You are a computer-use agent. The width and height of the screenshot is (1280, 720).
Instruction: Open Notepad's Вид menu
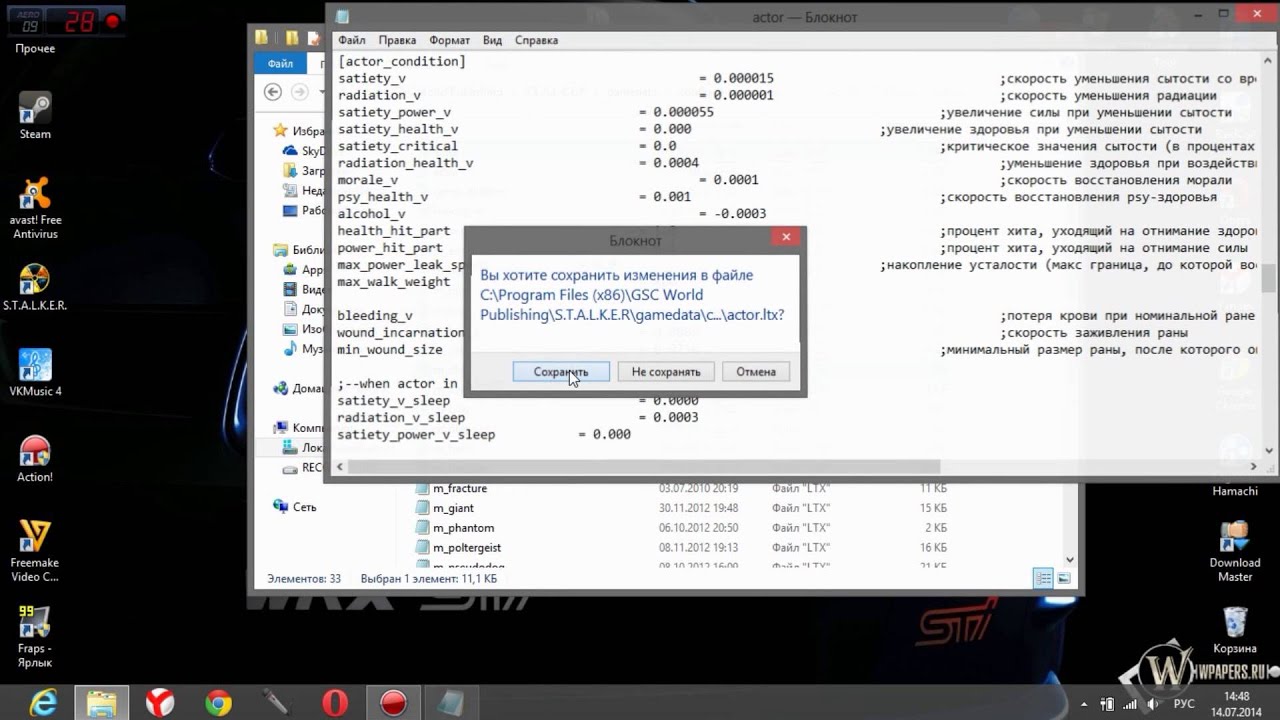click(492, 40)
